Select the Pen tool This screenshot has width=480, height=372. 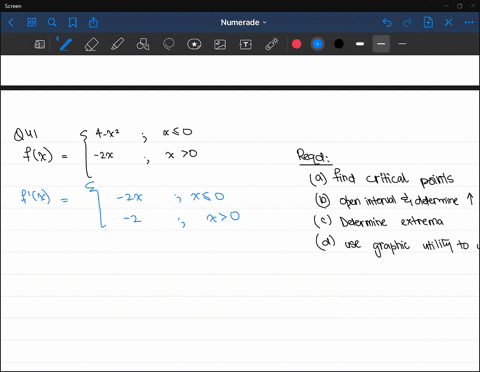point(65,44)
